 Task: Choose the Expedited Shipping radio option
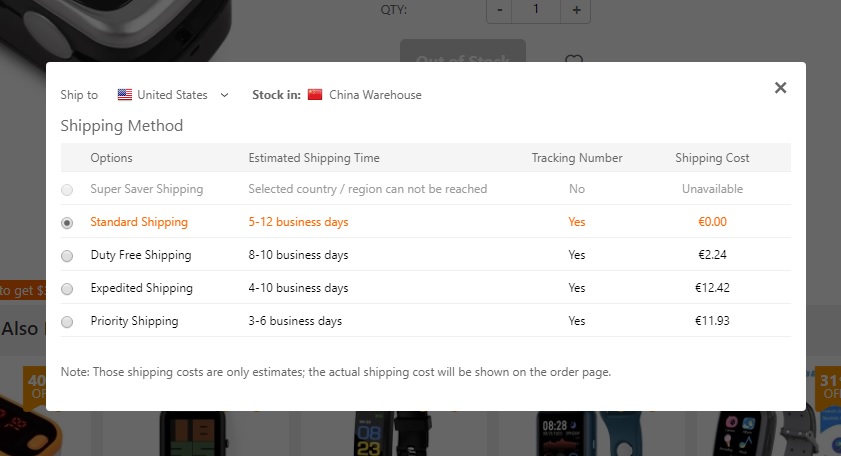pyautogui.click(x=67, y=289)
